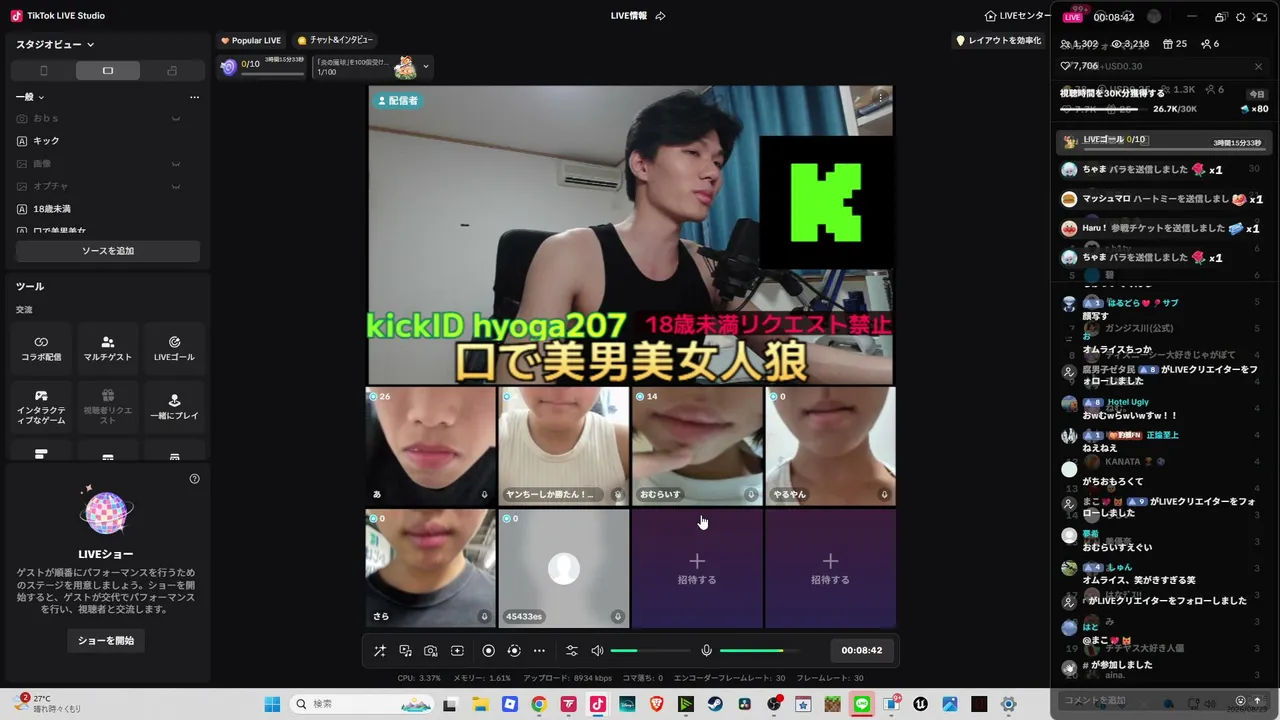This screenshot has width=1280, height=720.
Task: Open the インタラクティブなゲーム tool
Action: point(41,407)
